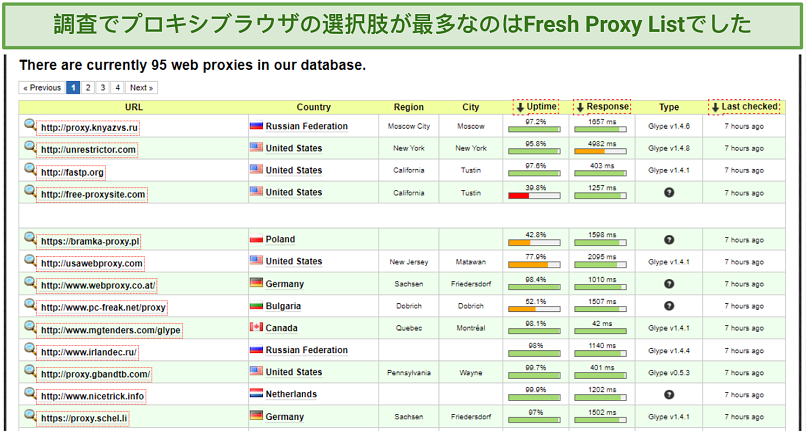Select page 1 in pagination
This screenshot has width=806, height=434.
click(73, 88)
